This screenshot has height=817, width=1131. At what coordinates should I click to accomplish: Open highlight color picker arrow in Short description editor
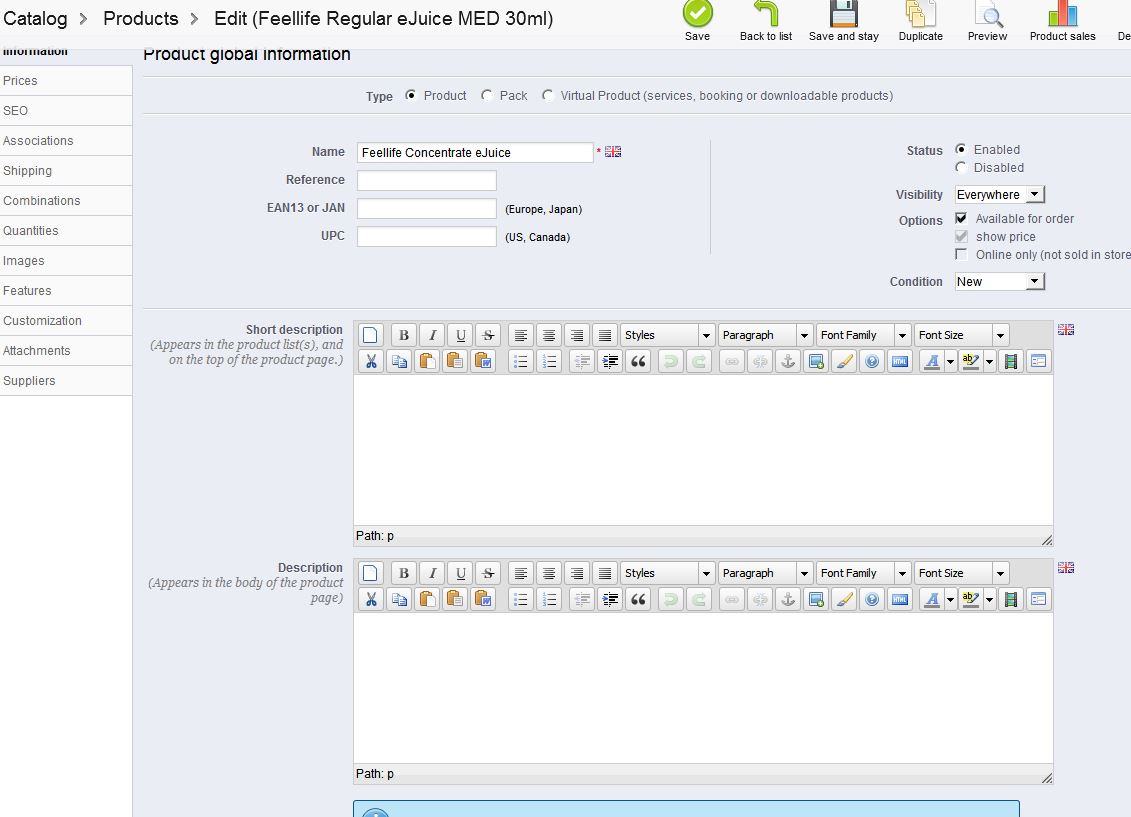[989, 361]
